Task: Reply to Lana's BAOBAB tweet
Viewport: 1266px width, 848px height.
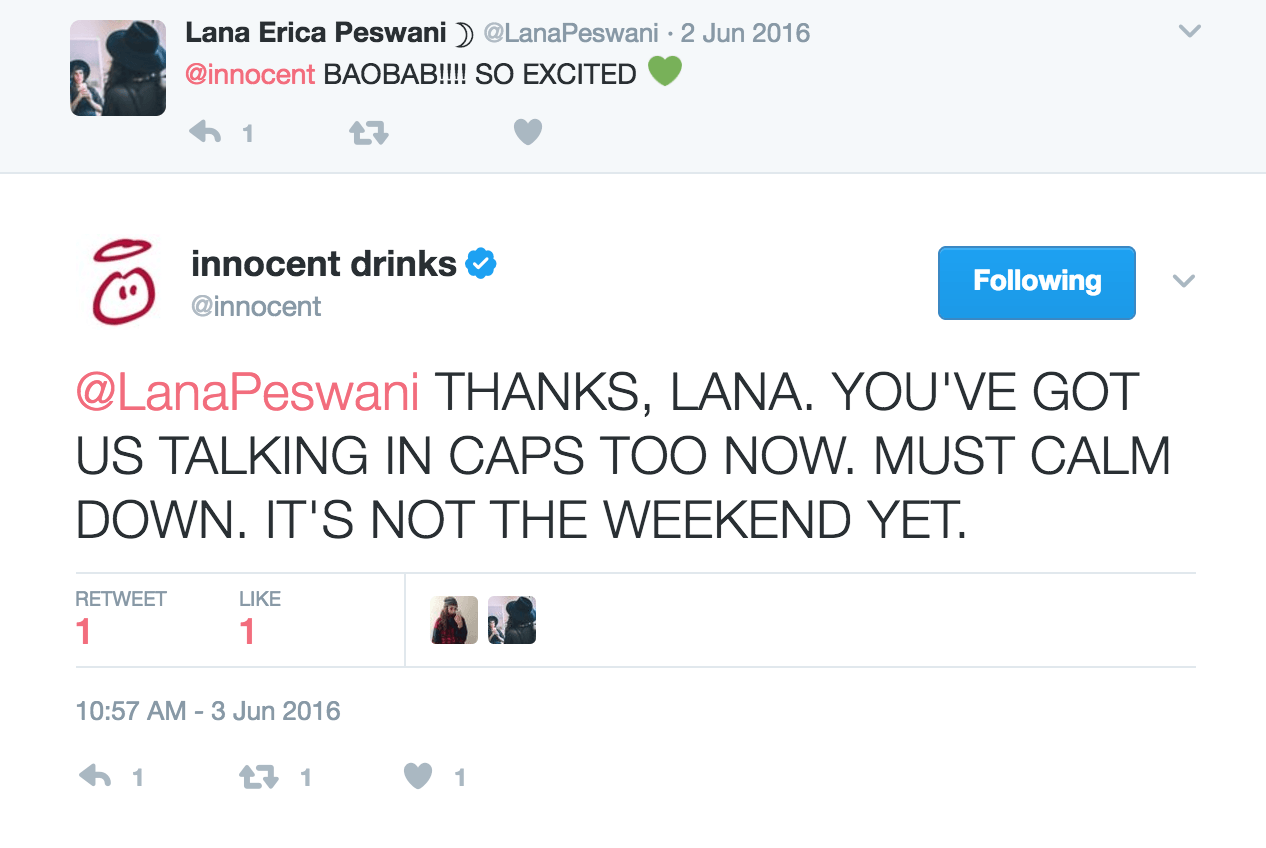Action: (206, 132)
